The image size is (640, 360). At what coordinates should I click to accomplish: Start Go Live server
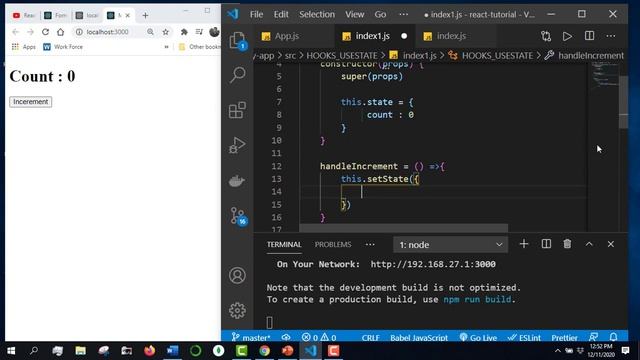478,338
